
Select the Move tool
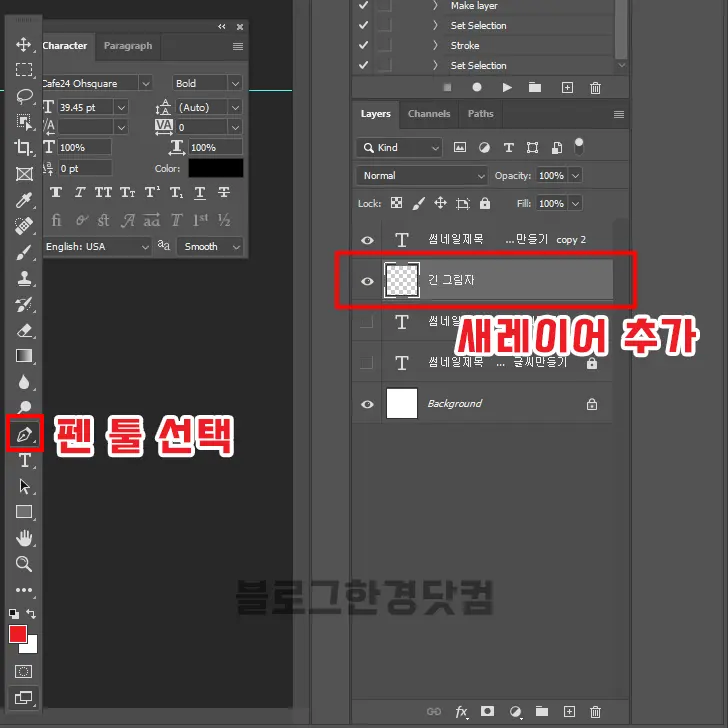(23, 45)
